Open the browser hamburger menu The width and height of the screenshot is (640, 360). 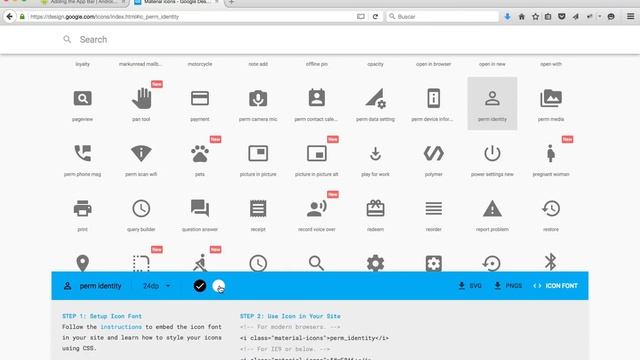[631, 17]
